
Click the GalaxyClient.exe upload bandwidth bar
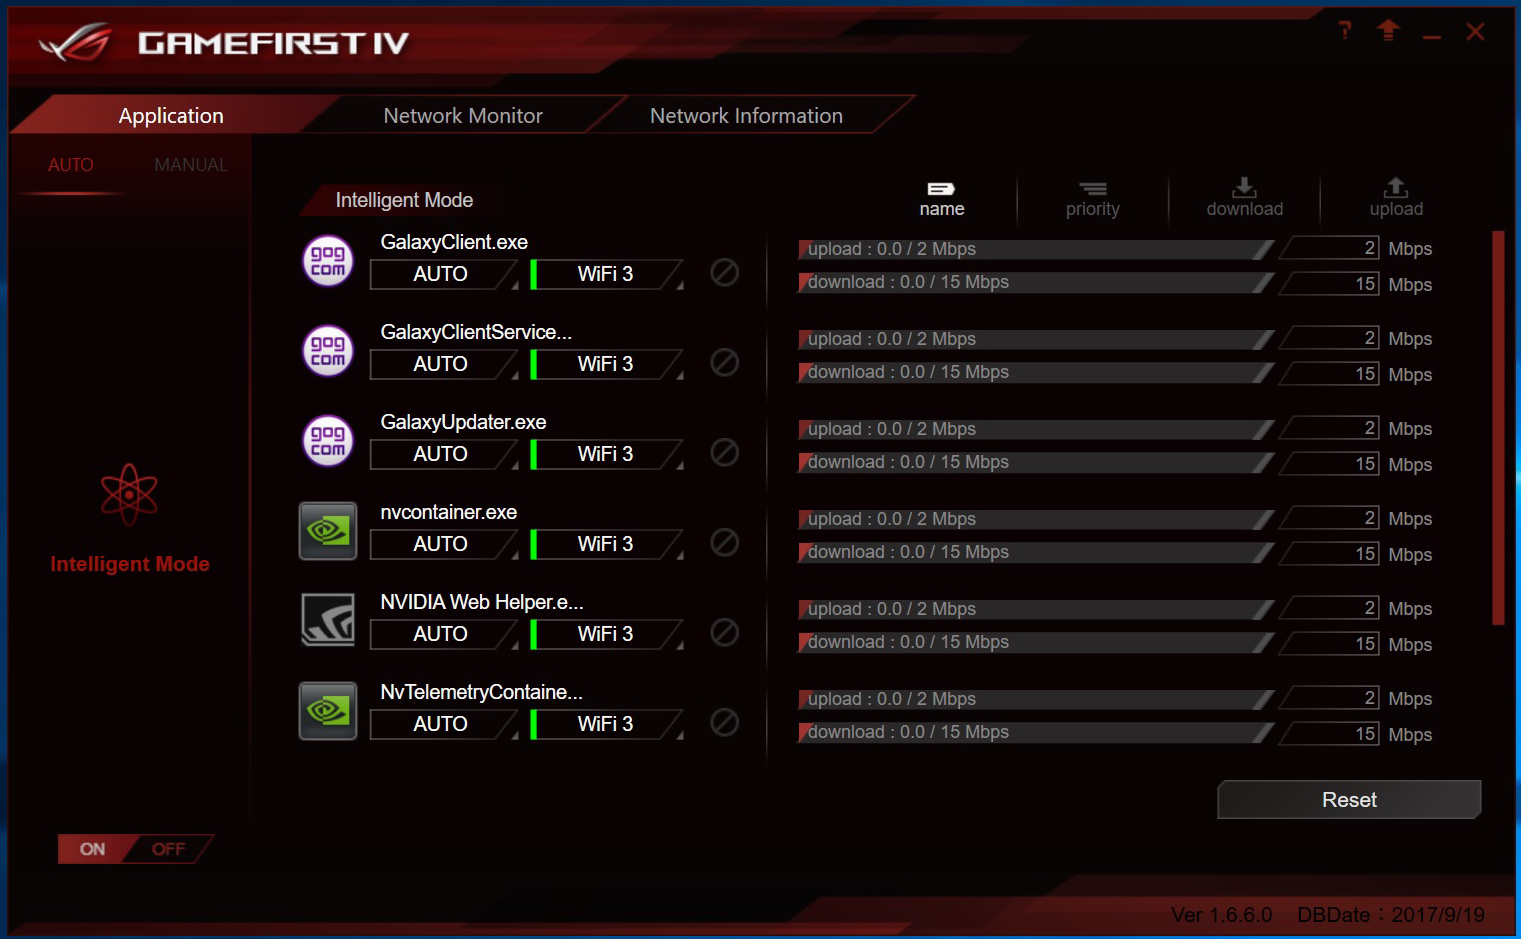(x=1036, y=249)
